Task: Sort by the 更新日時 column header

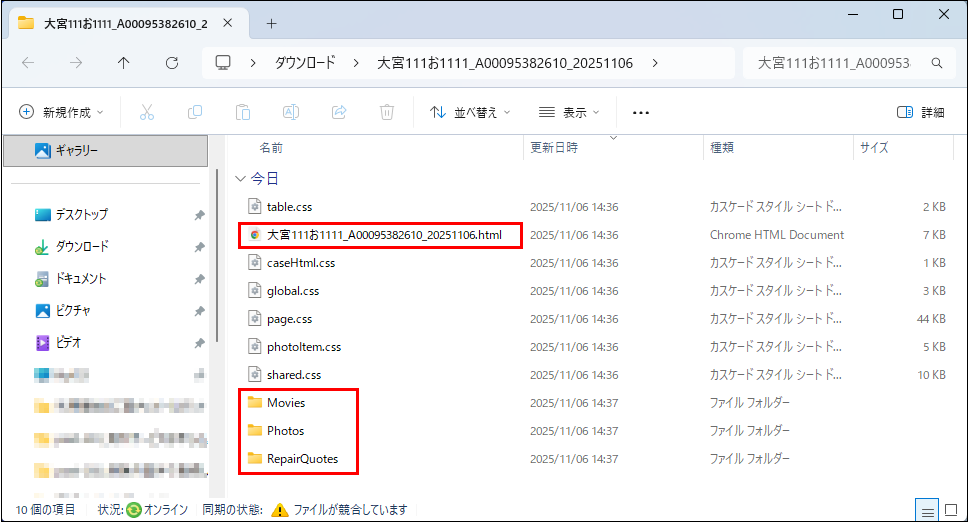Action: [554, 147]
